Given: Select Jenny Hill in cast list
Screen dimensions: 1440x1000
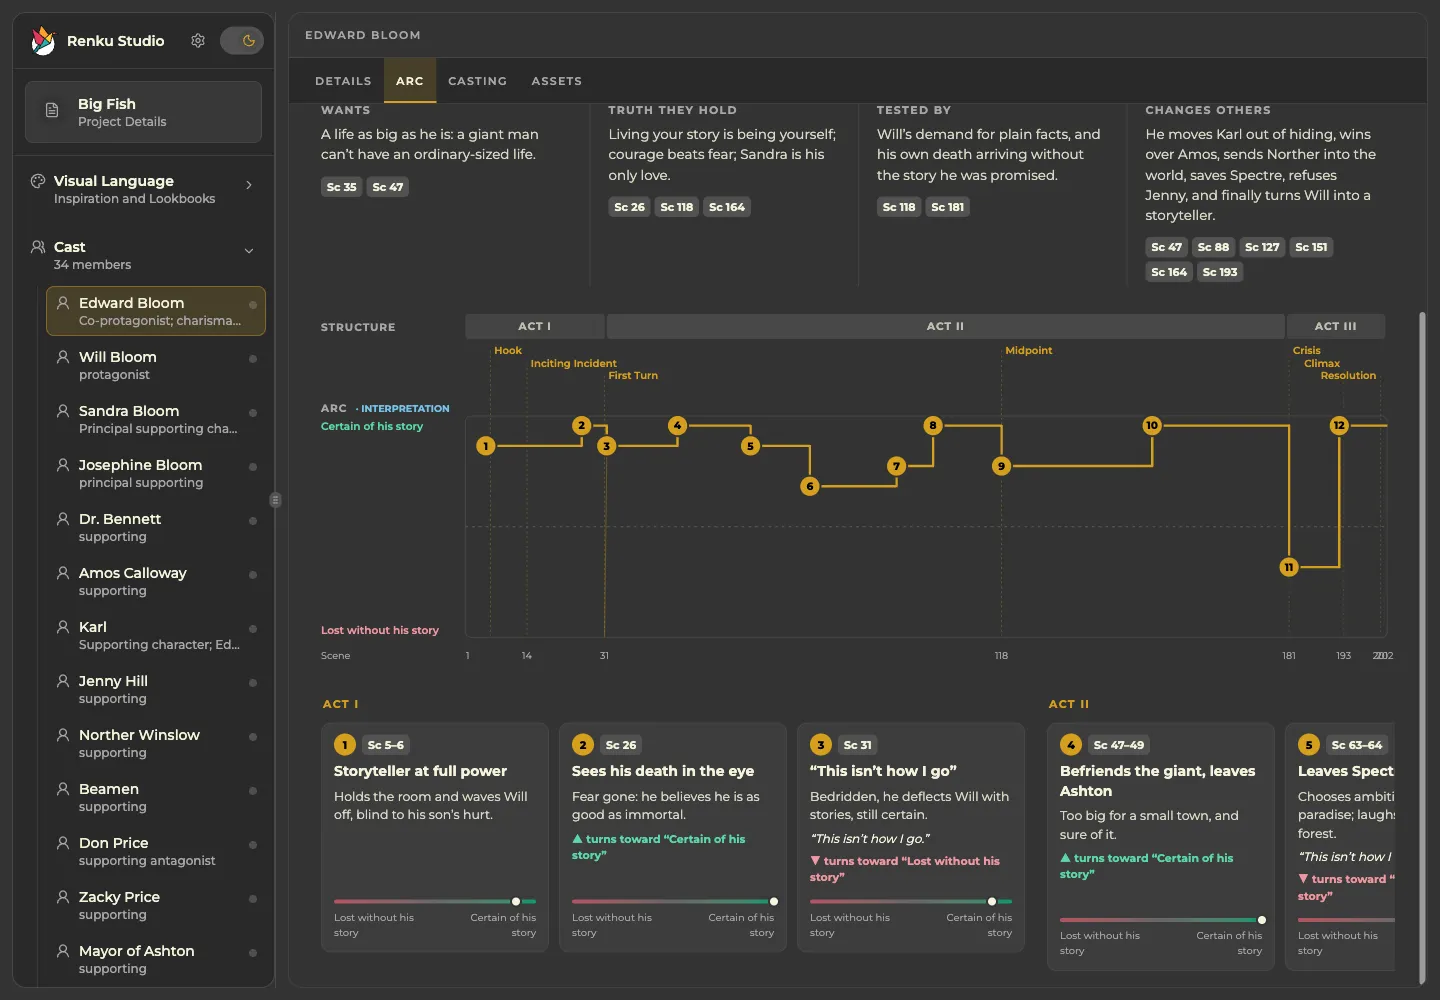Looking at the screenshot, I should [156, 689].
